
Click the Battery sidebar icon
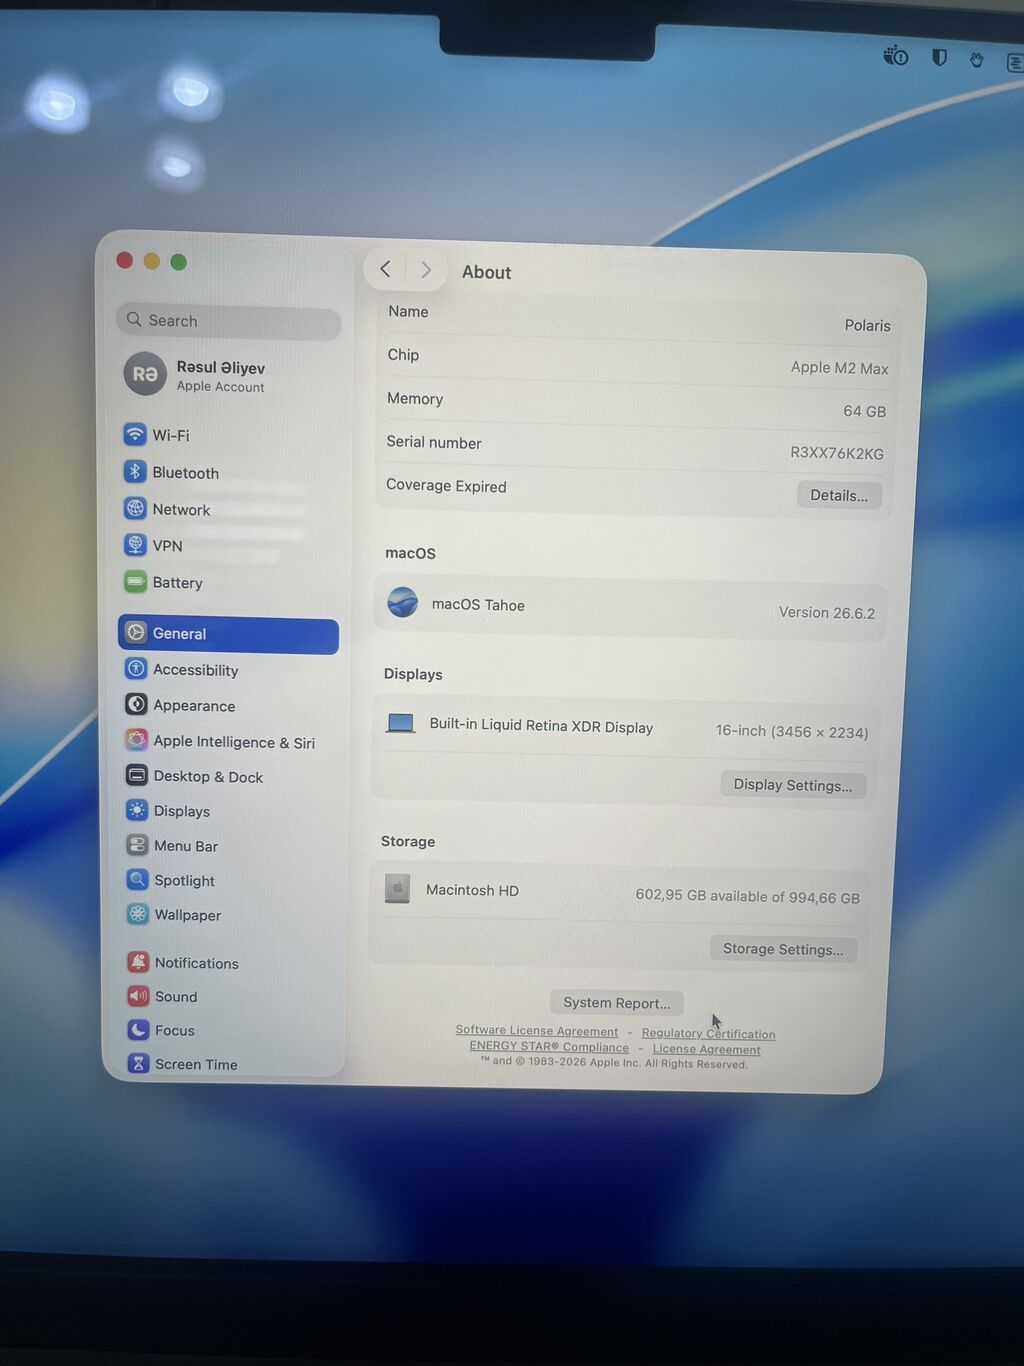pyautogui.click(x=135, y=581)
